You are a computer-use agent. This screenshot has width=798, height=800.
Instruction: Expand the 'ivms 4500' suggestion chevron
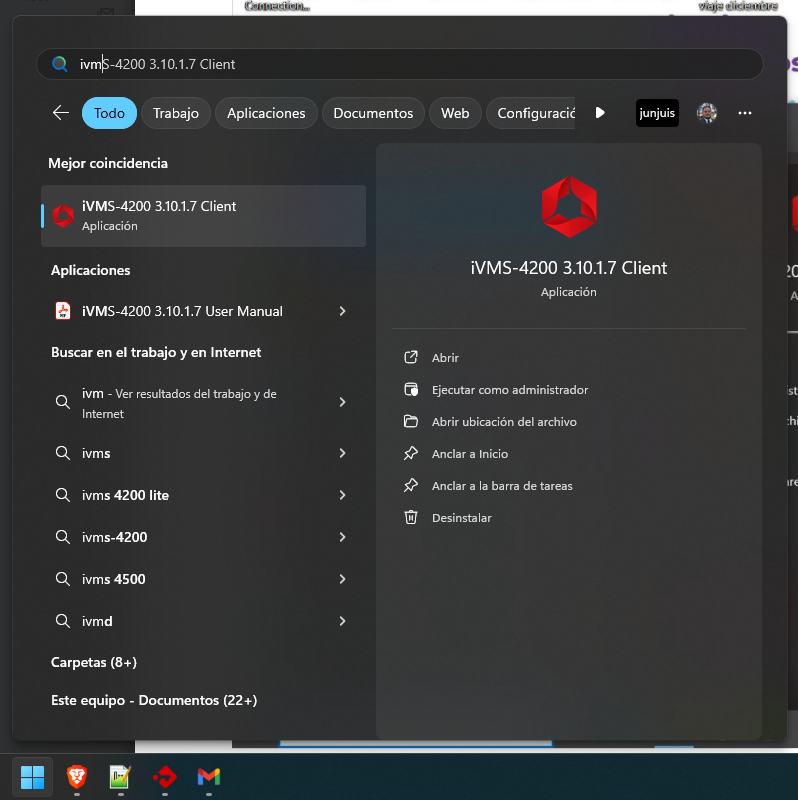tap(342, 579)
